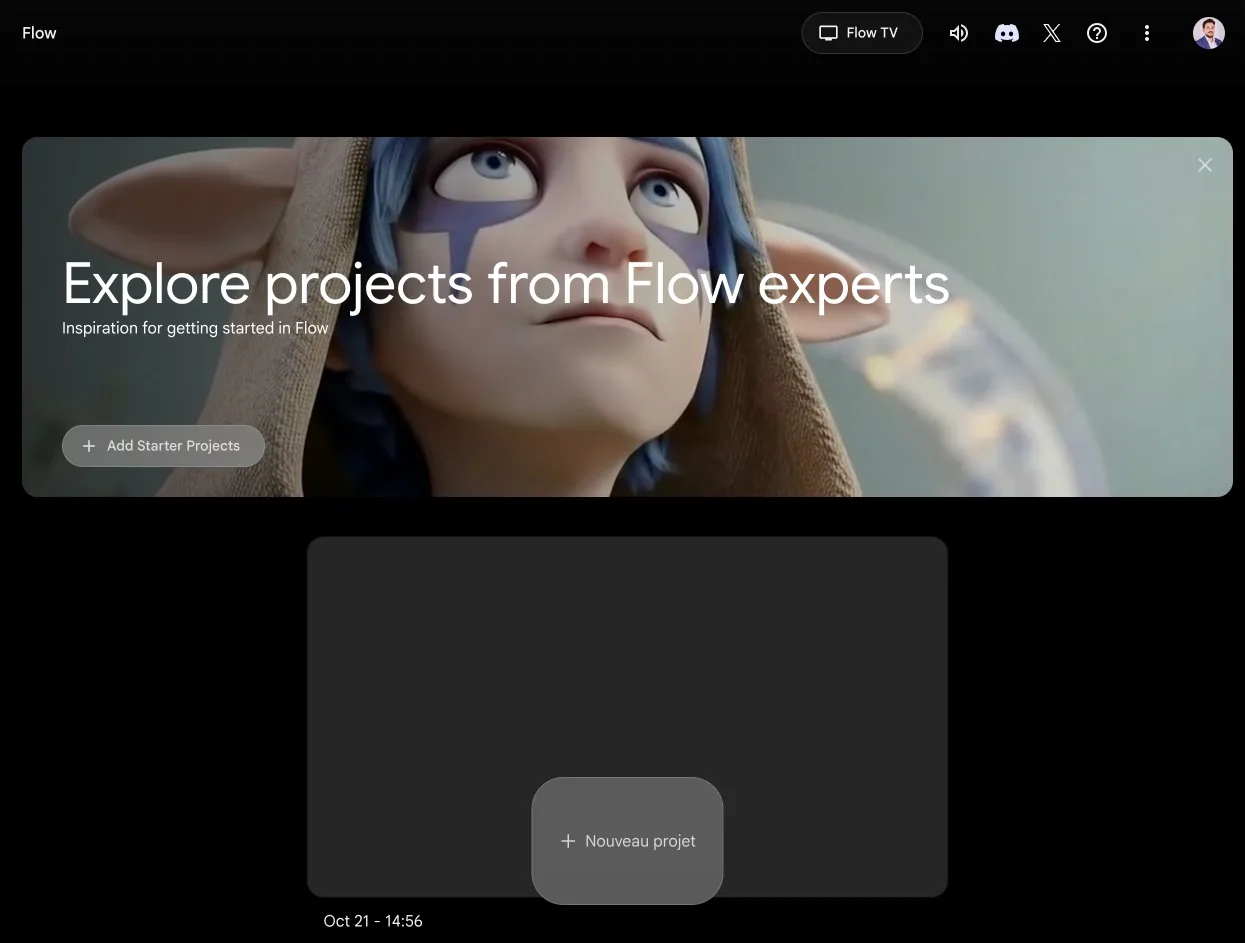Click the plus icon on Add Starter Projects
The height and width of the screenshot is (943, 1245).
pos(88,445)
